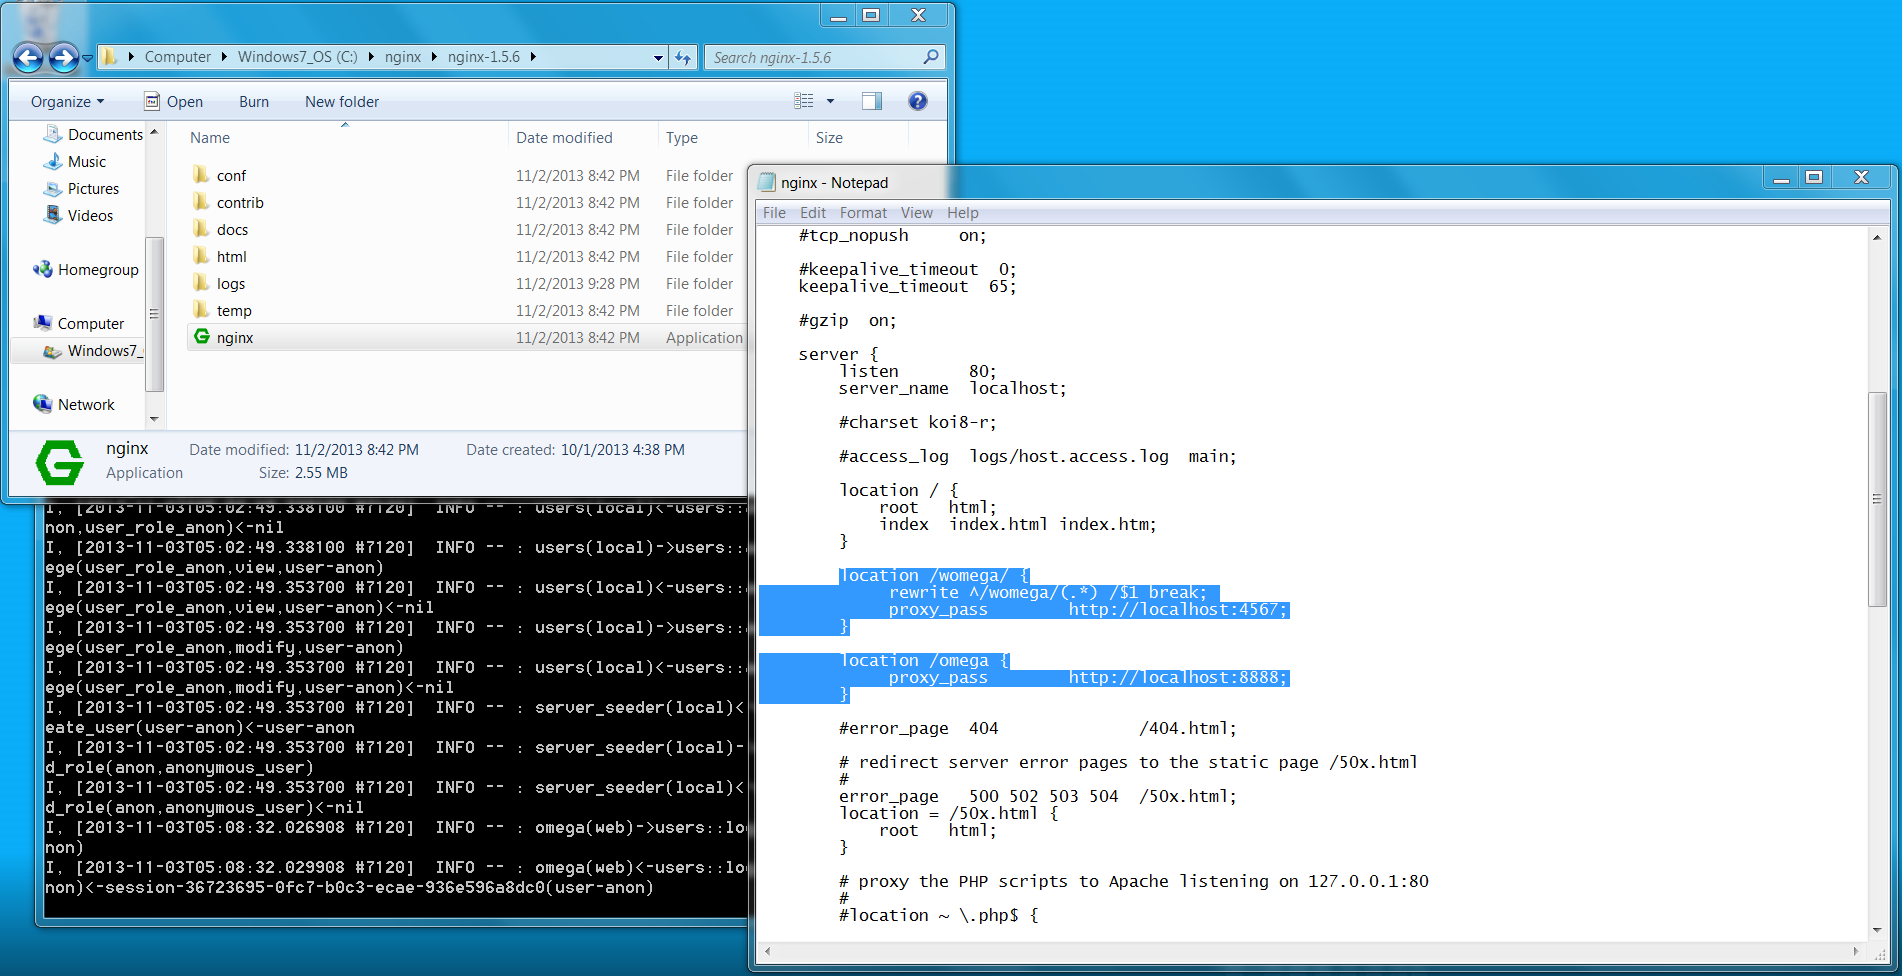Viewport: 1902px width, 976px height.
Task: Sort by Size column header
Action: [x=829, y=138]
